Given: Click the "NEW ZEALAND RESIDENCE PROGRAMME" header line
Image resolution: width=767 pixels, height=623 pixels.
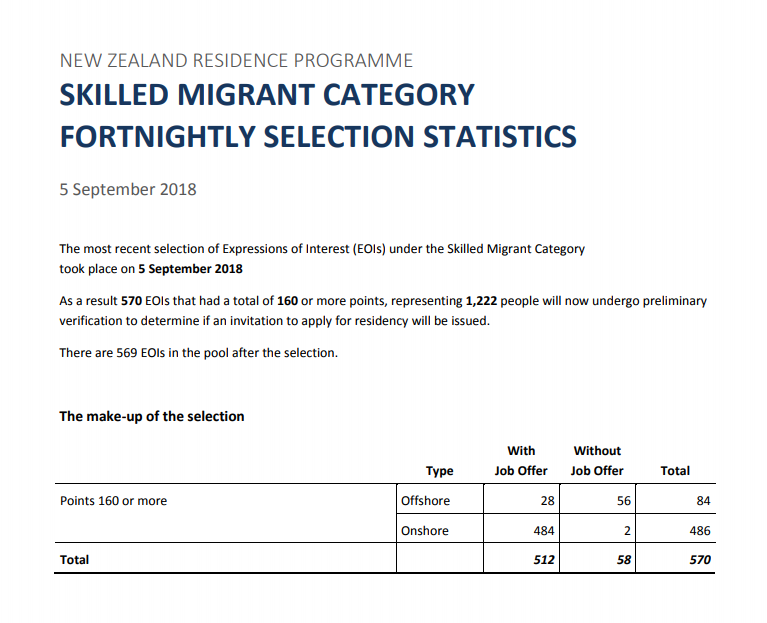Looking at the screenshot, I should (x=236, y=61).
